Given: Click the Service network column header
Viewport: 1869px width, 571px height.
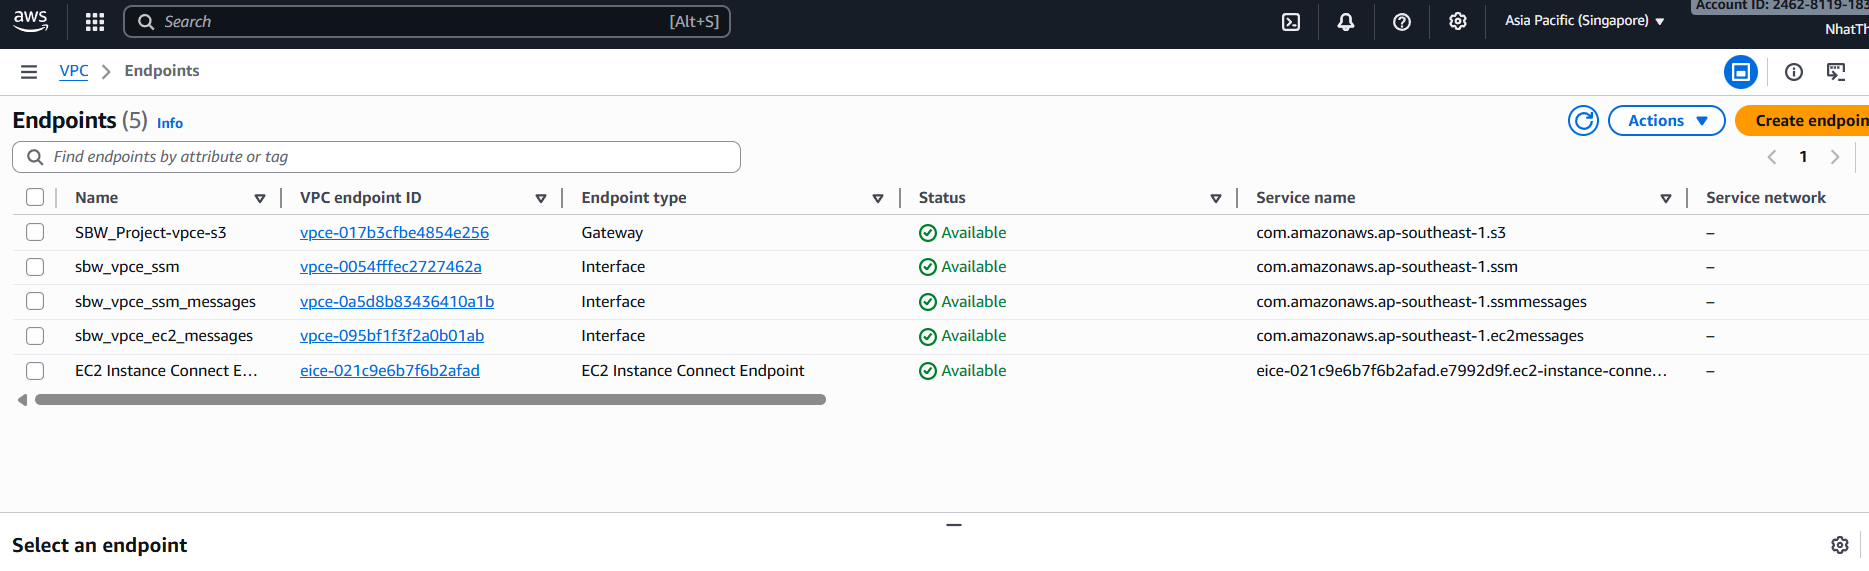Looking at the screenshot, I should 1766,198.
